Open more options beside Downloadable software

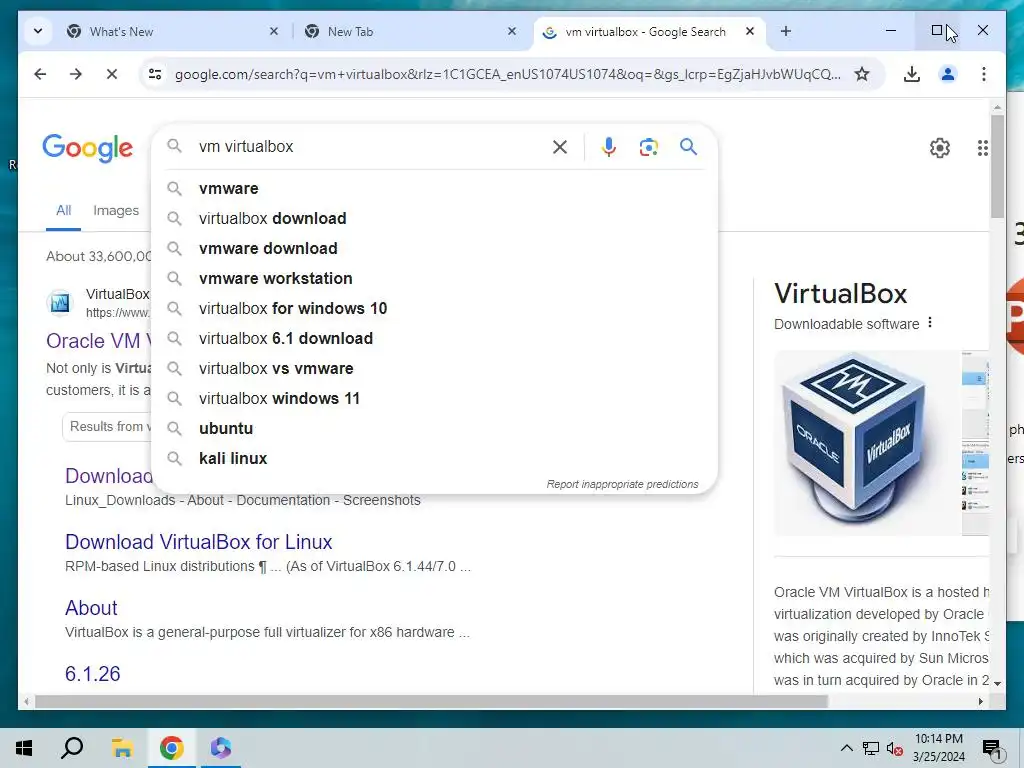[x=930, y=323]
